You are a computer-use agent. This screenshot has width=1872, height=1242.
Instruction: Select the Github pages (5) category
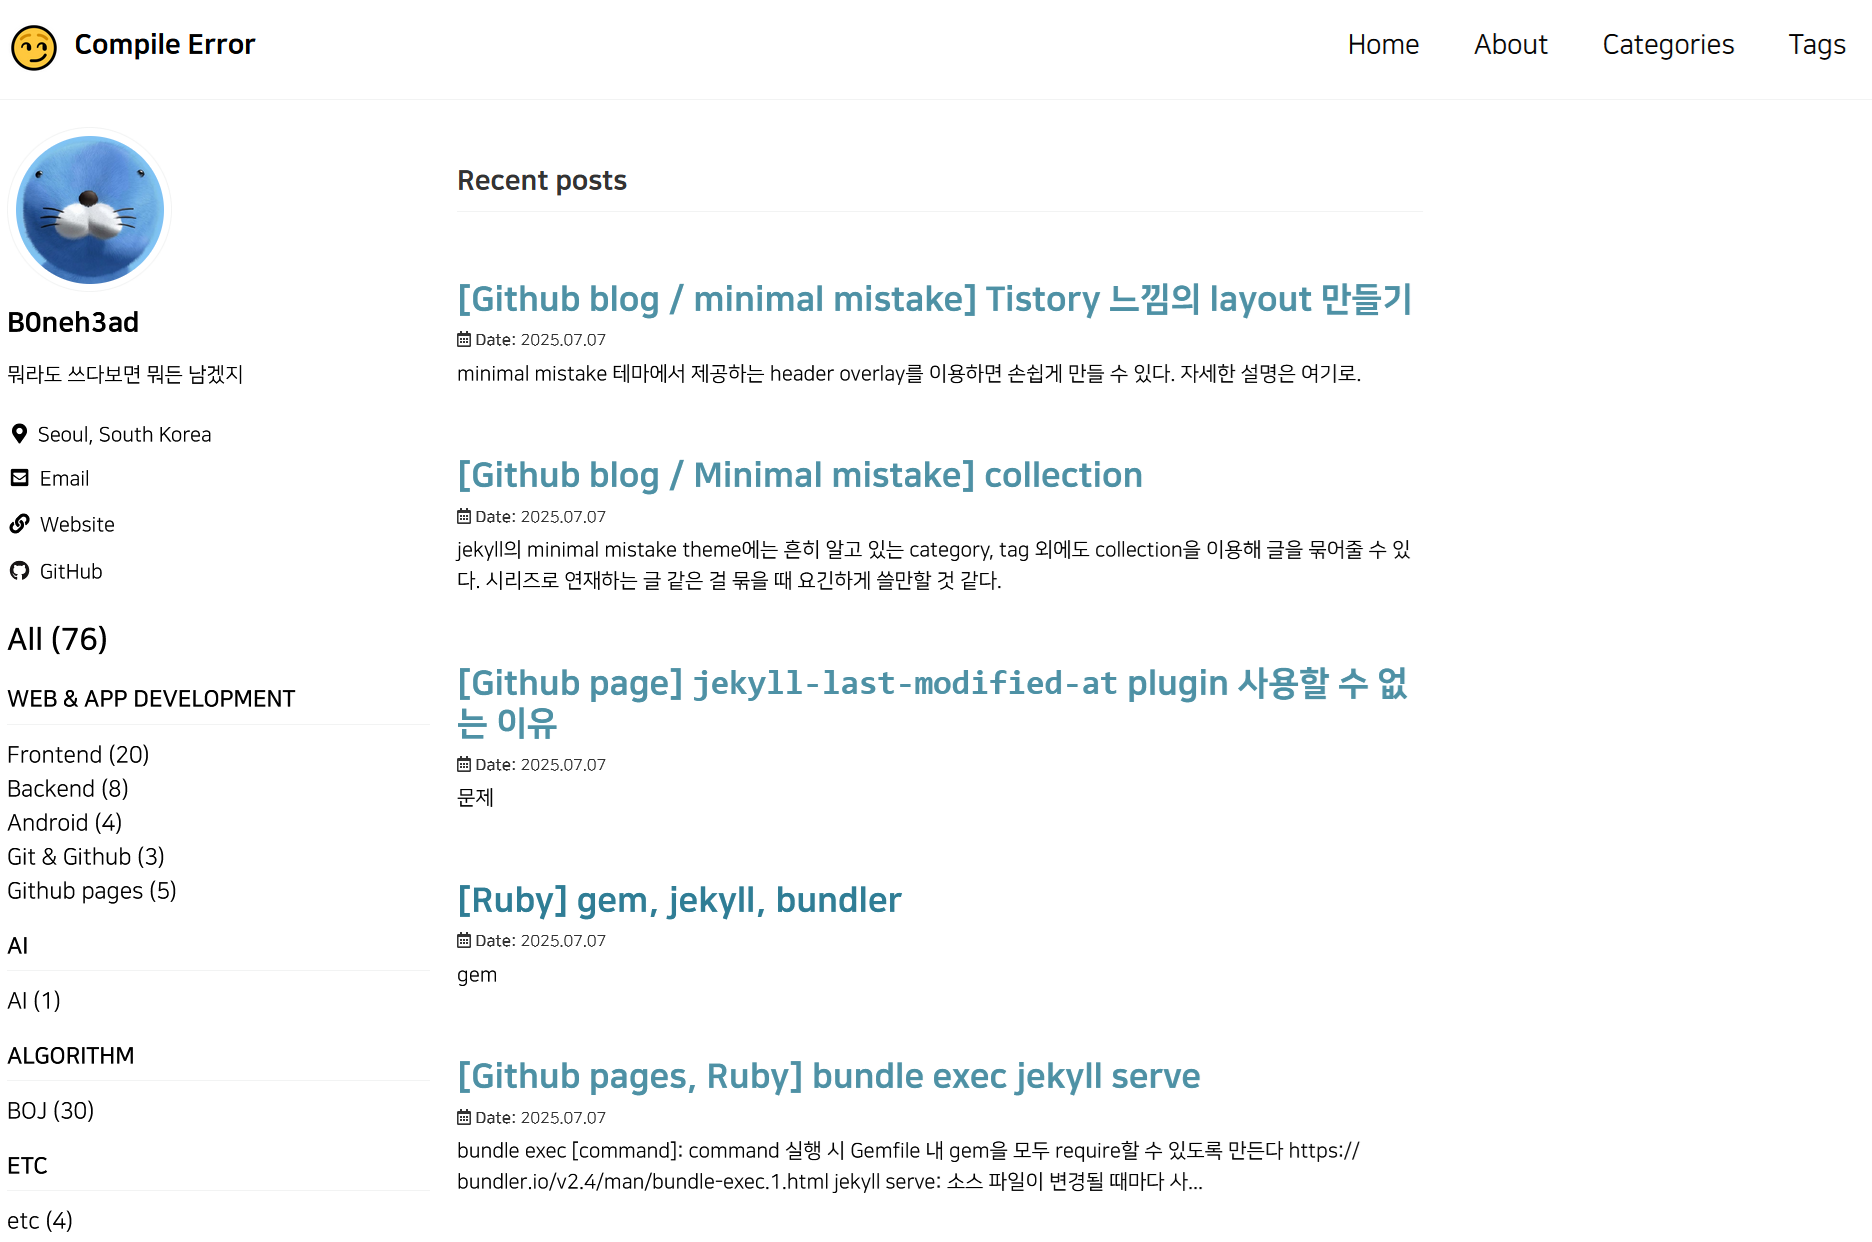point(92,890)
